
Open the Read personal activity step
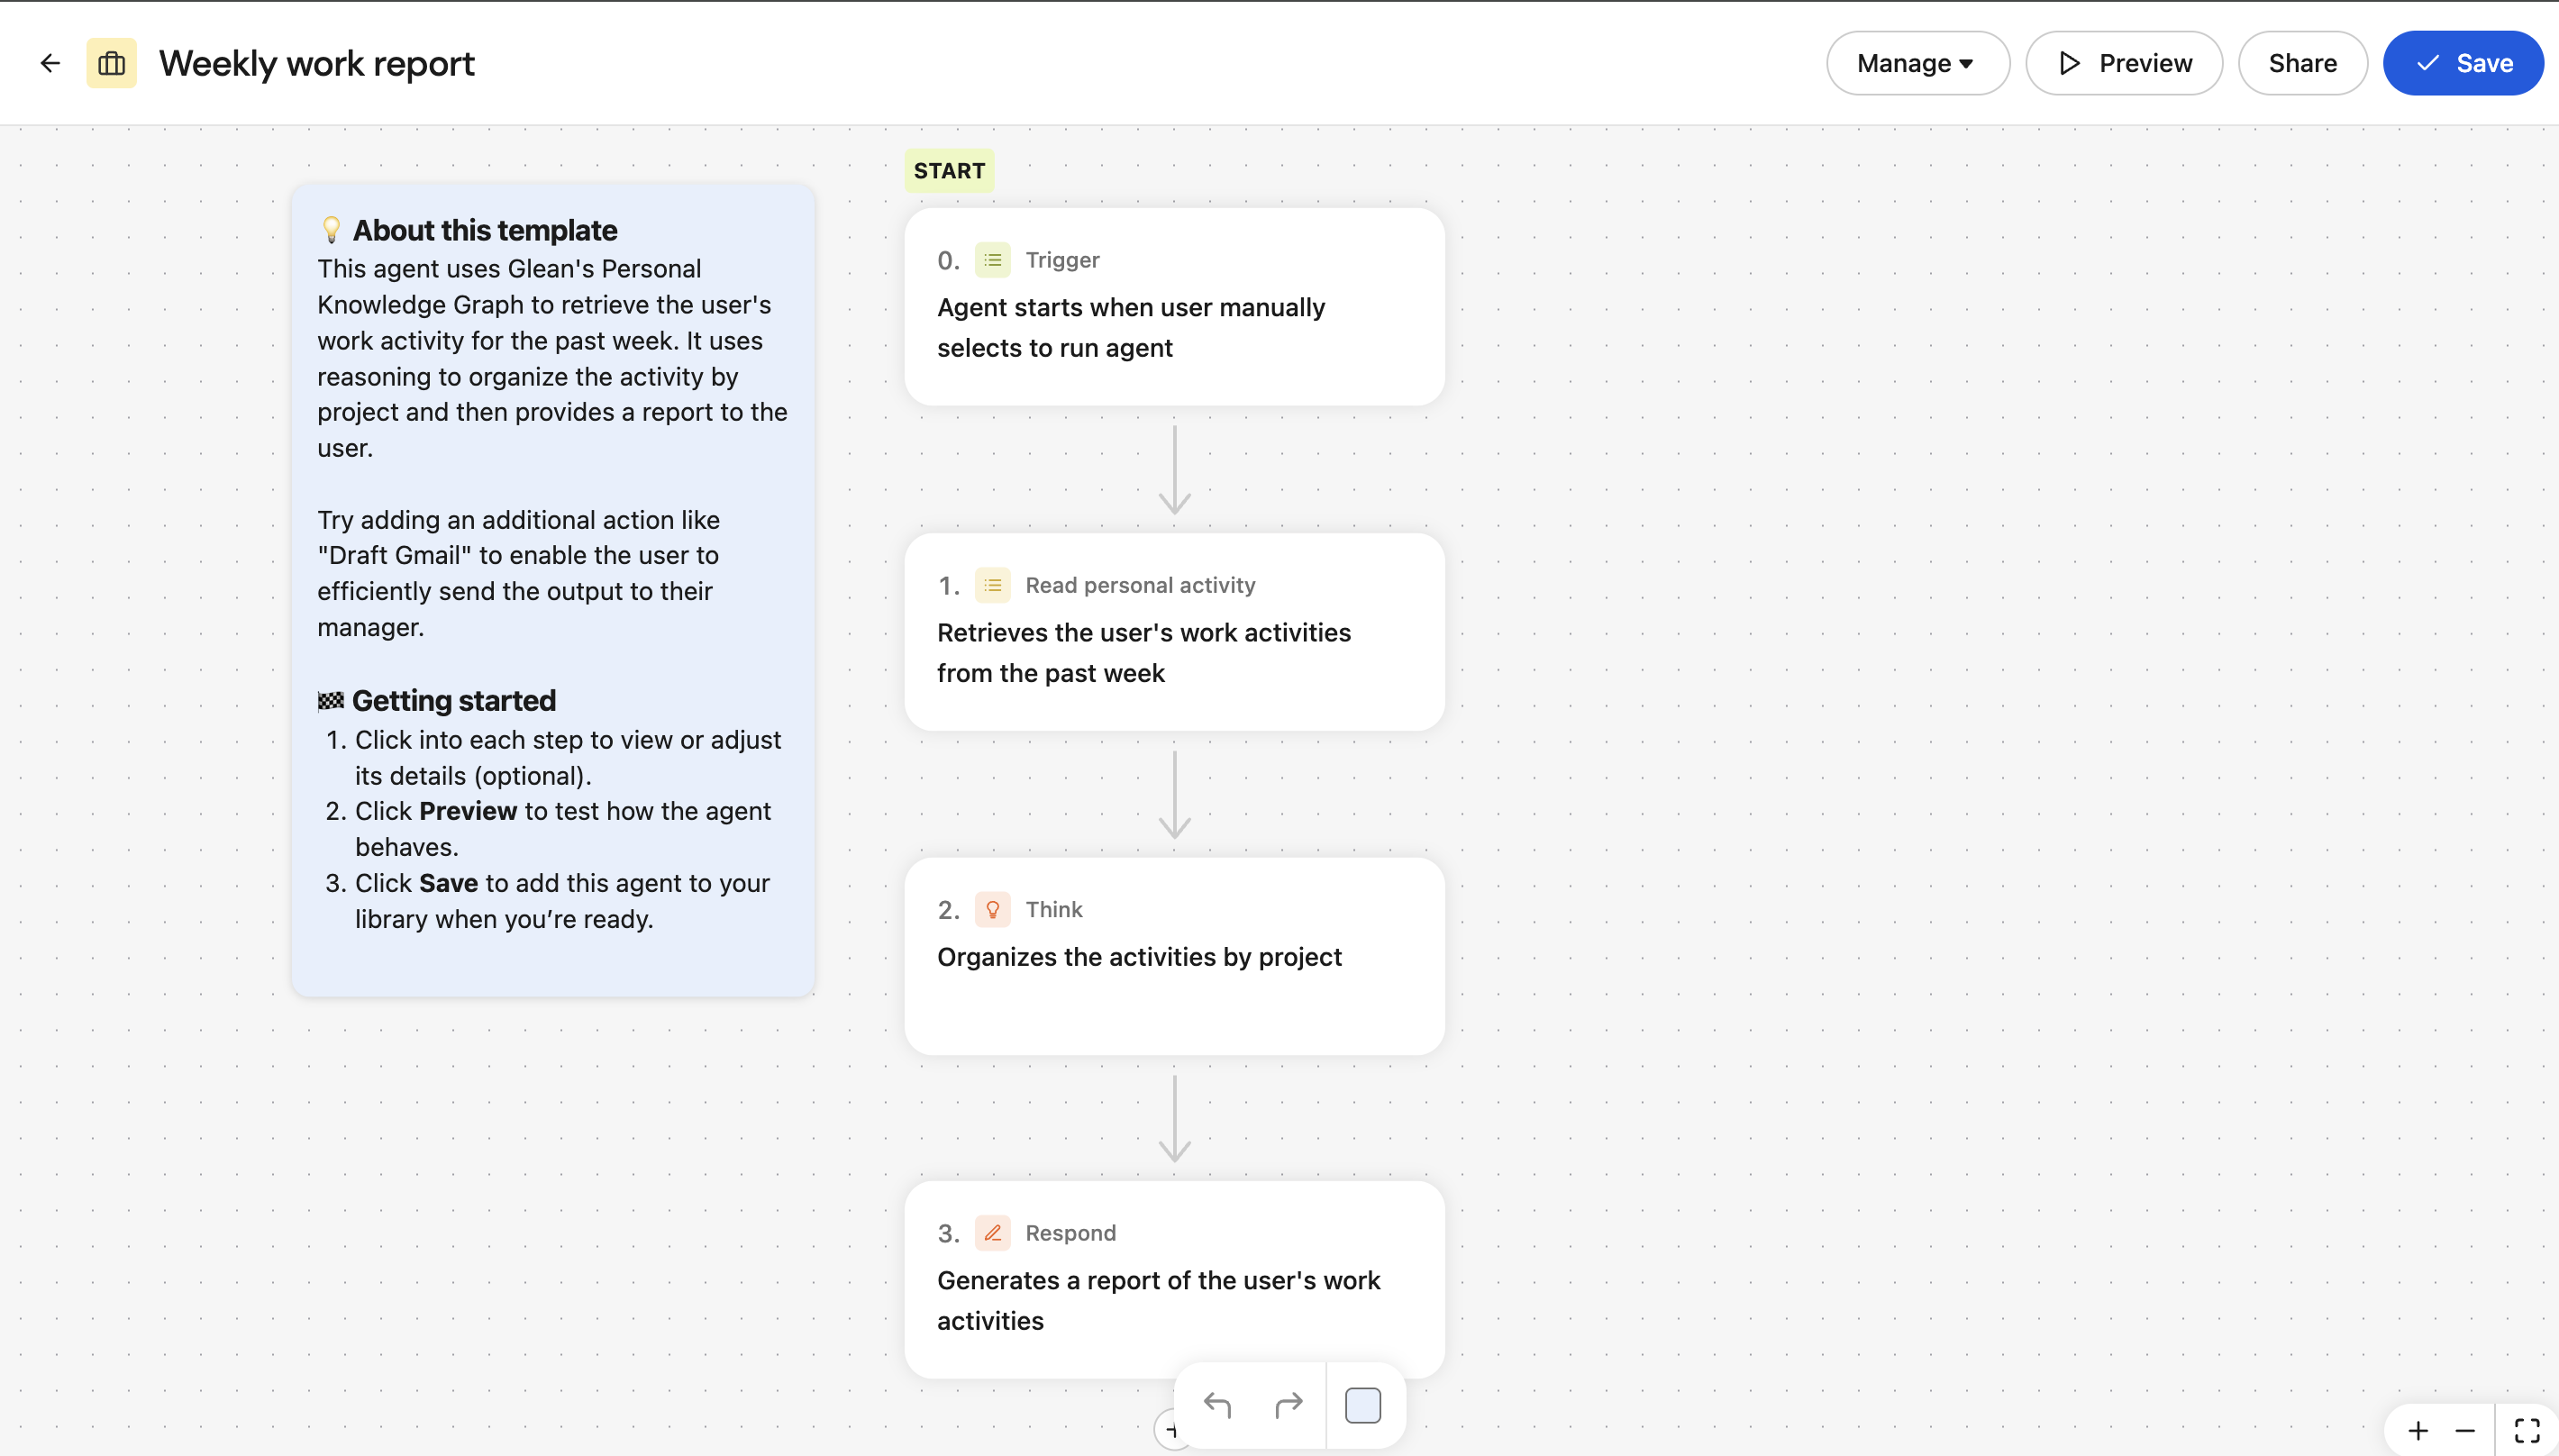[1174, 631]
